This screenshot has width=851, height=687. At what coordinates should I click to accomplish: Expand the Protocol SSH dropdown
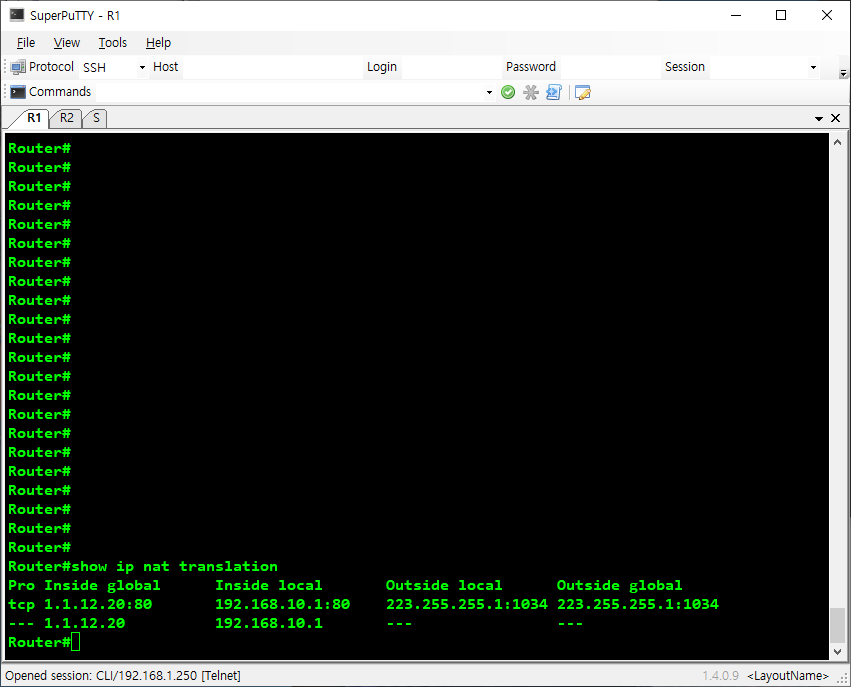142,67
